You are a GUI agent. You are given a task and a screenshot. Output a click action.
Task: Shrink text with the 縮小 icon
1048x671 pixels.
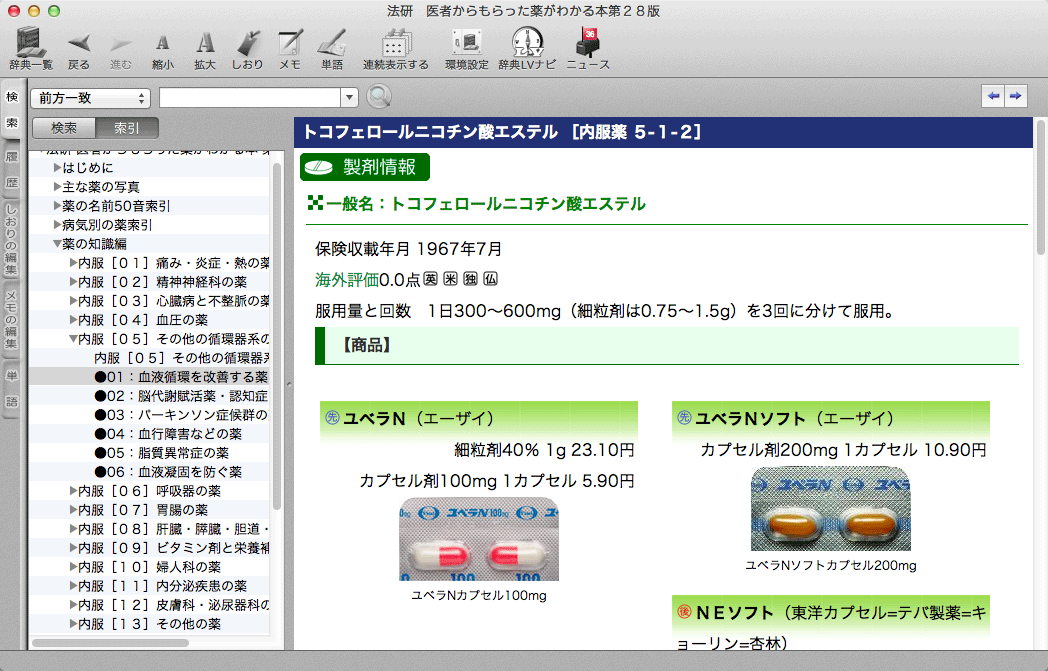(x=162, y=43)
